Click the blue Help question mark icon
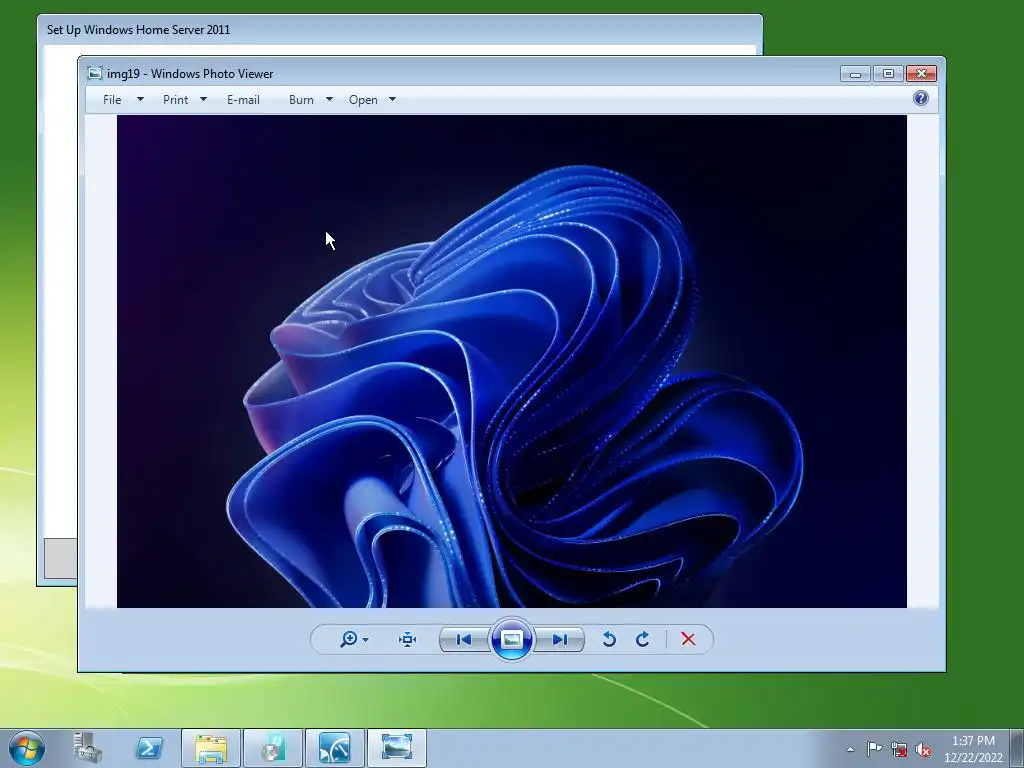The image size is (1024, 768). coord(921,99)
